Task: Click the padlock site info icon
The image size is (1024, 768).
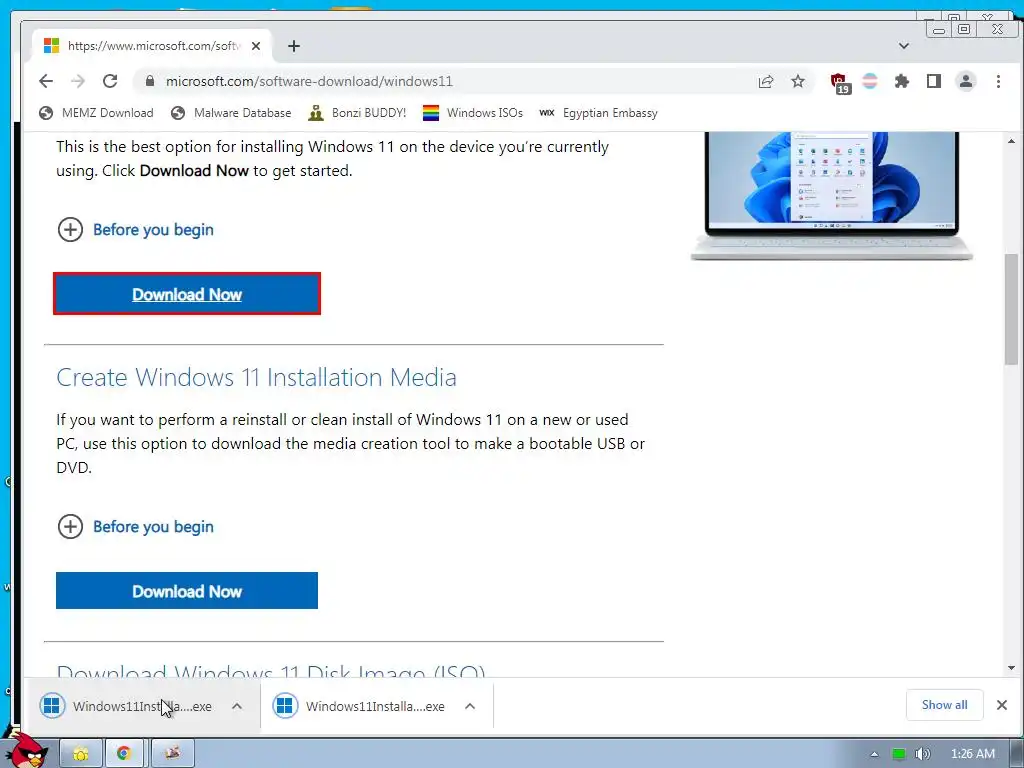Action: click(150, 81)
